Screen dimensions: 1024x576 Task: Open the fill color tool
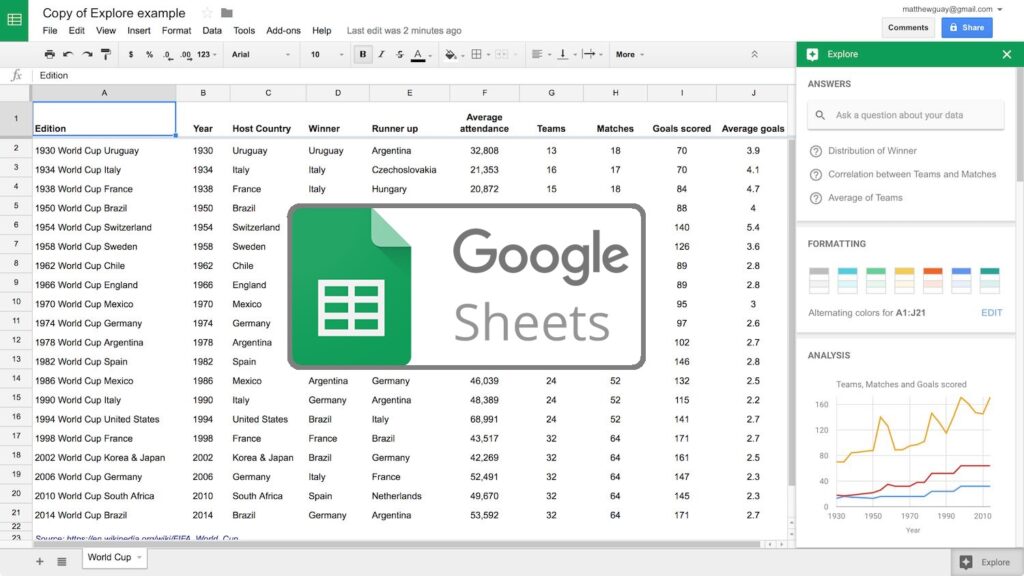tap(448, 54)
